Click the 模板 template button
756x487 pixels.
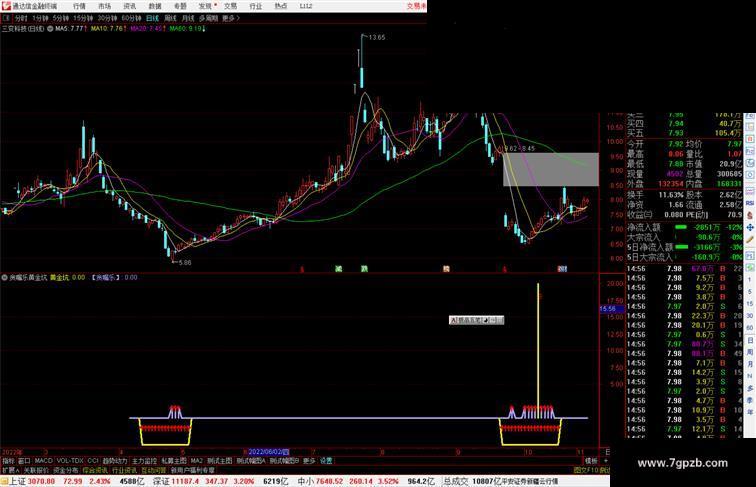[591, 461]
